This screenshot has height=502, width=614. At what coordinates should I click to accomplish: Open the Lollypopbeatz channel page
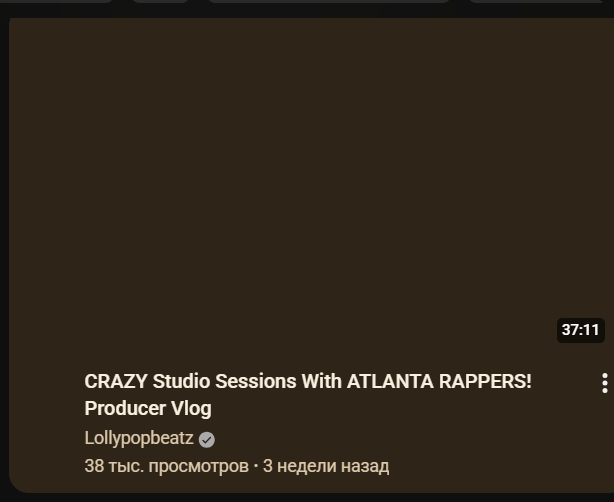pyautogui.click(x=139, y=438)
